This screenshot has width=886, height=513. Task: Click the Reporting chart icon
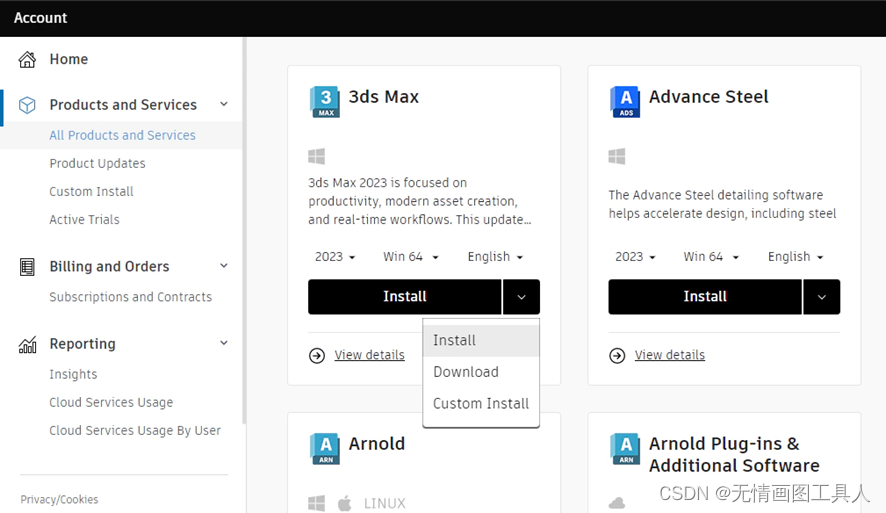pyautogui.click(x=28, y=344)
